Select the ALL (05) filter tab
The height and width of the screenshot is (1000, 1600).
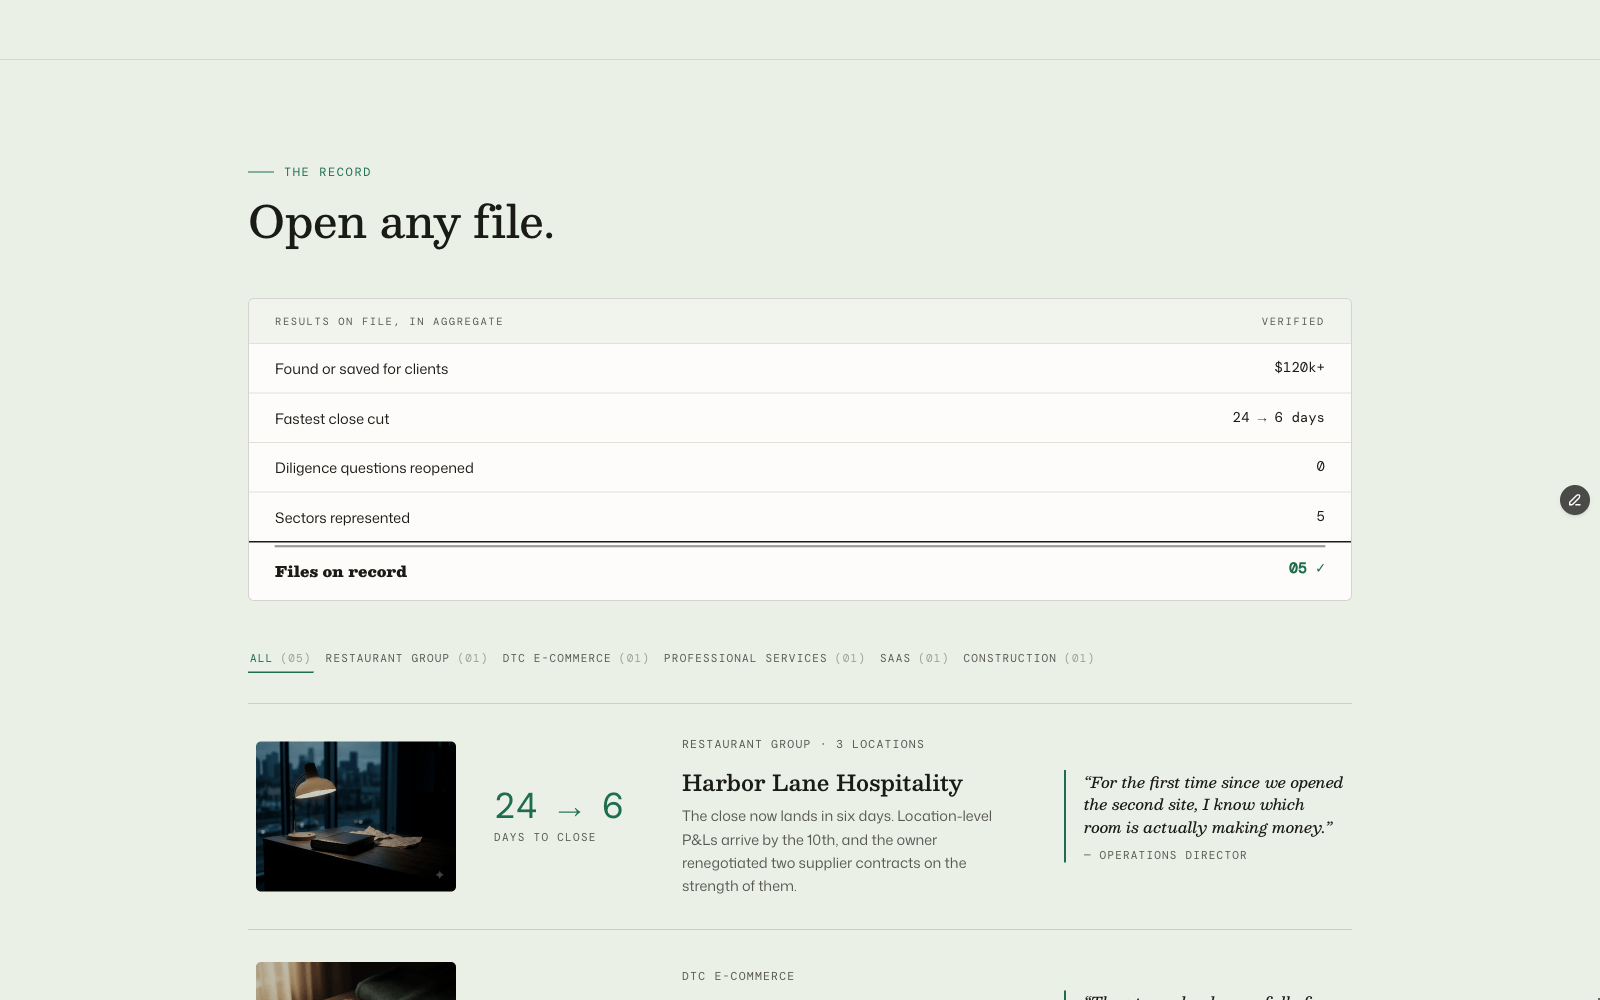(280, 658)
